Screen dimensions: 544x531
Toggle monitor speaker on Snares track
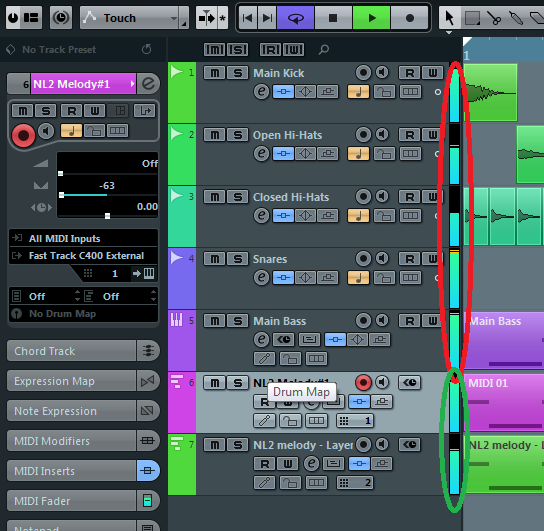[382, 258]
